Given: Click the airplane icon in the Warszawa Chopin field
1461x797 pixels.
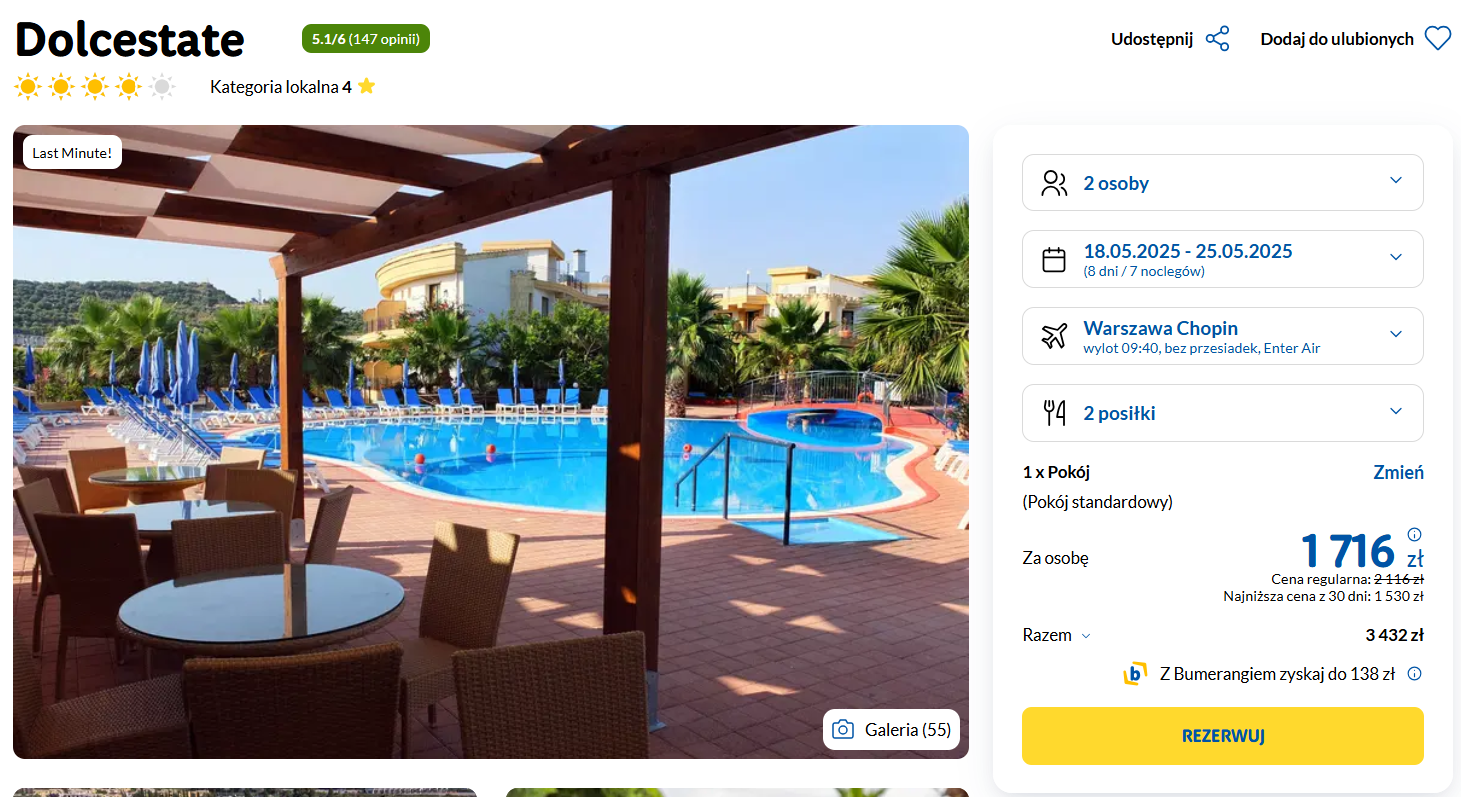Looking at the screenshot, I should [x=1054, y=336].
